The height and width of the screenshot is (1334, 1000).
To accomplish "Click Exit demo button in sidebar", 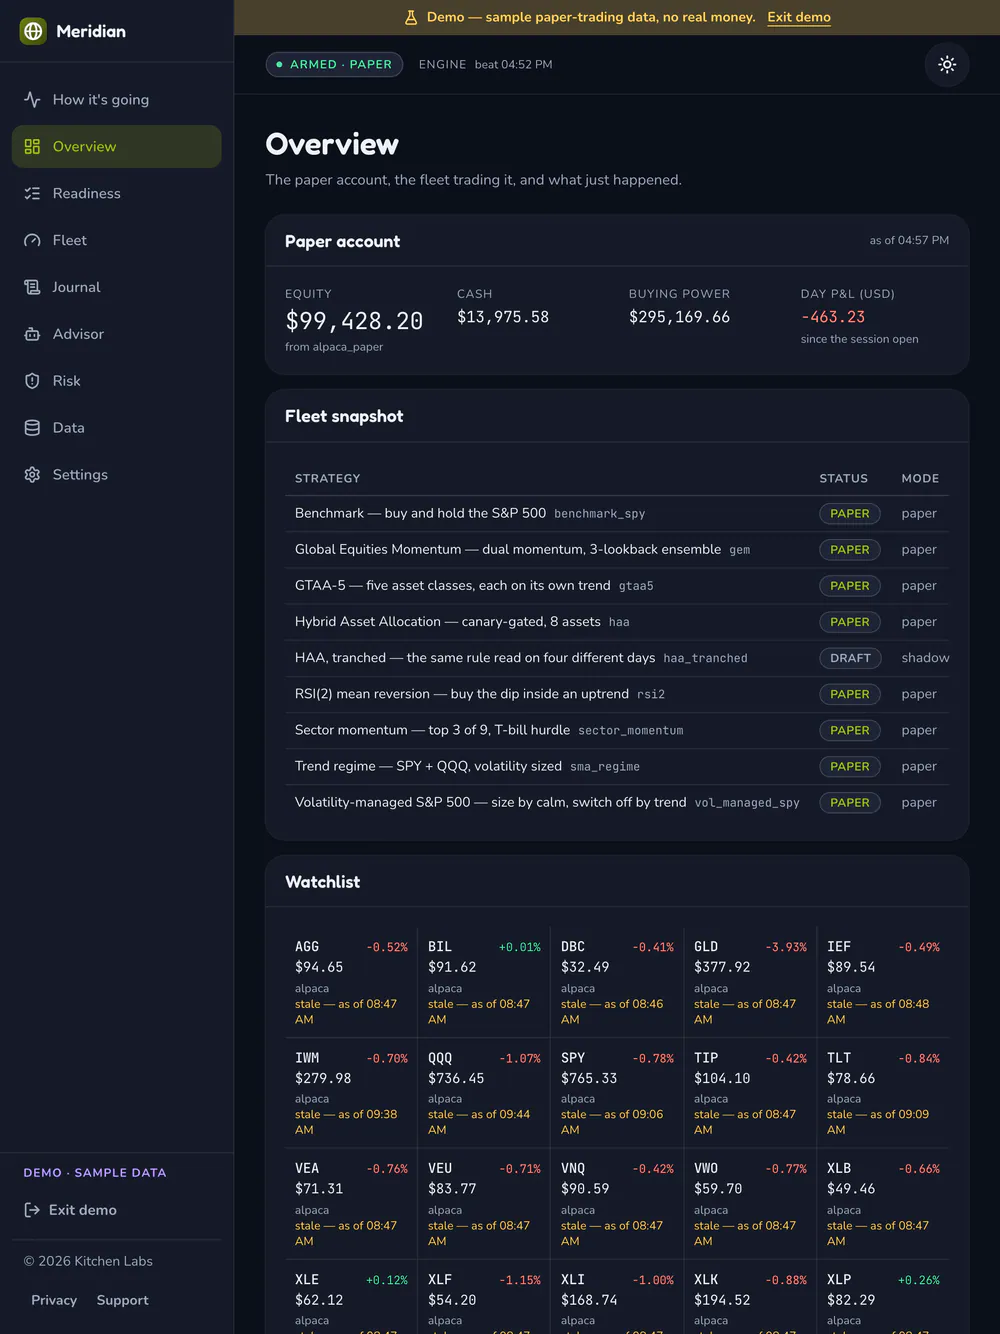I will pyautogui.click(x=70, y=1210).
